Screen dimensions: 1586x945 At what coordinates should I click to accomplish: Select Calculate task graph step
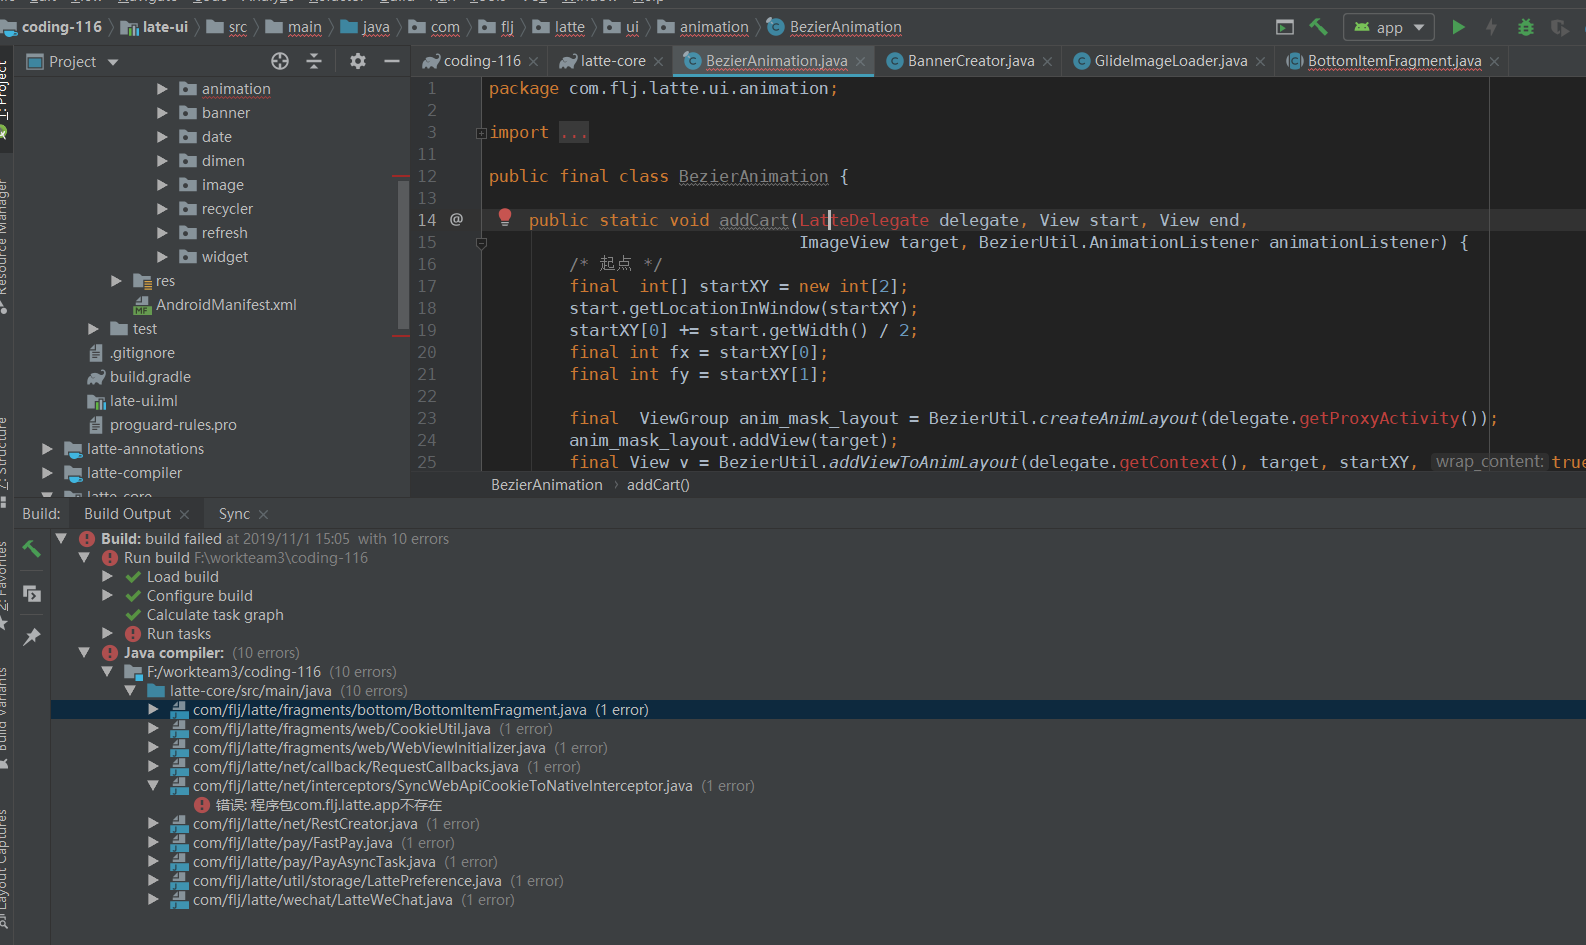pyautogui.click(x=215, y=615)
